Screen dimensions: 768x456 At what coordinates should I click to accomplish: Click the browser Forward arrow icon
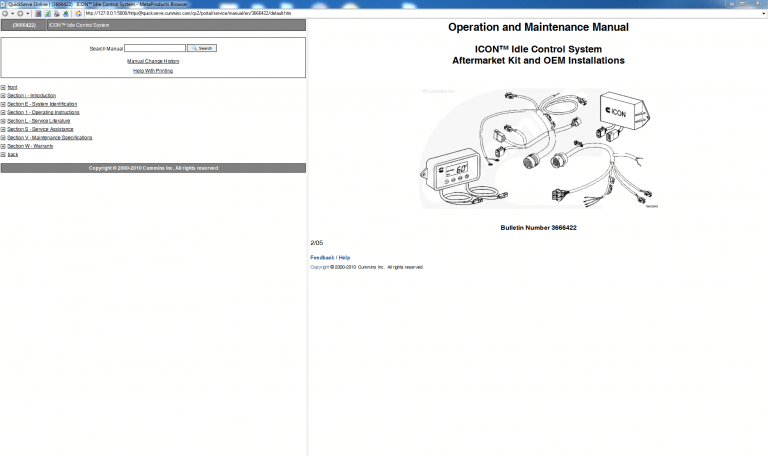(20, 14)
